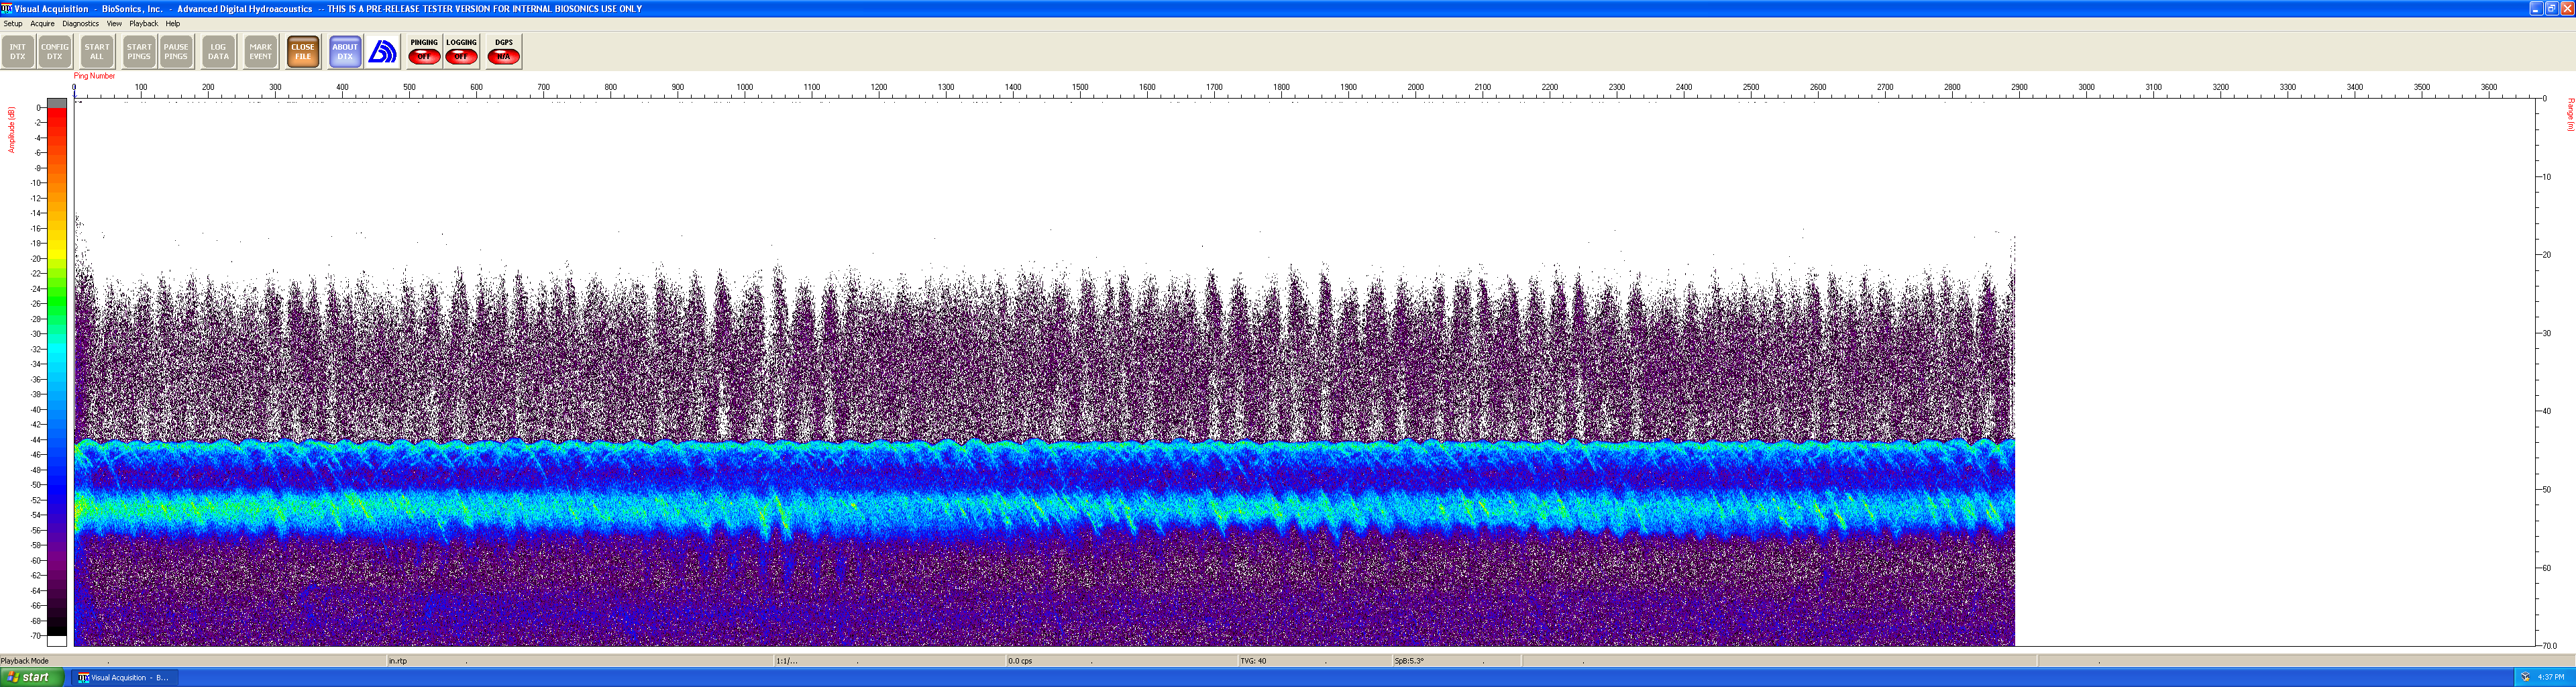
Task: Open the Diagnostics menu
Action: click(x=80, y=24)
